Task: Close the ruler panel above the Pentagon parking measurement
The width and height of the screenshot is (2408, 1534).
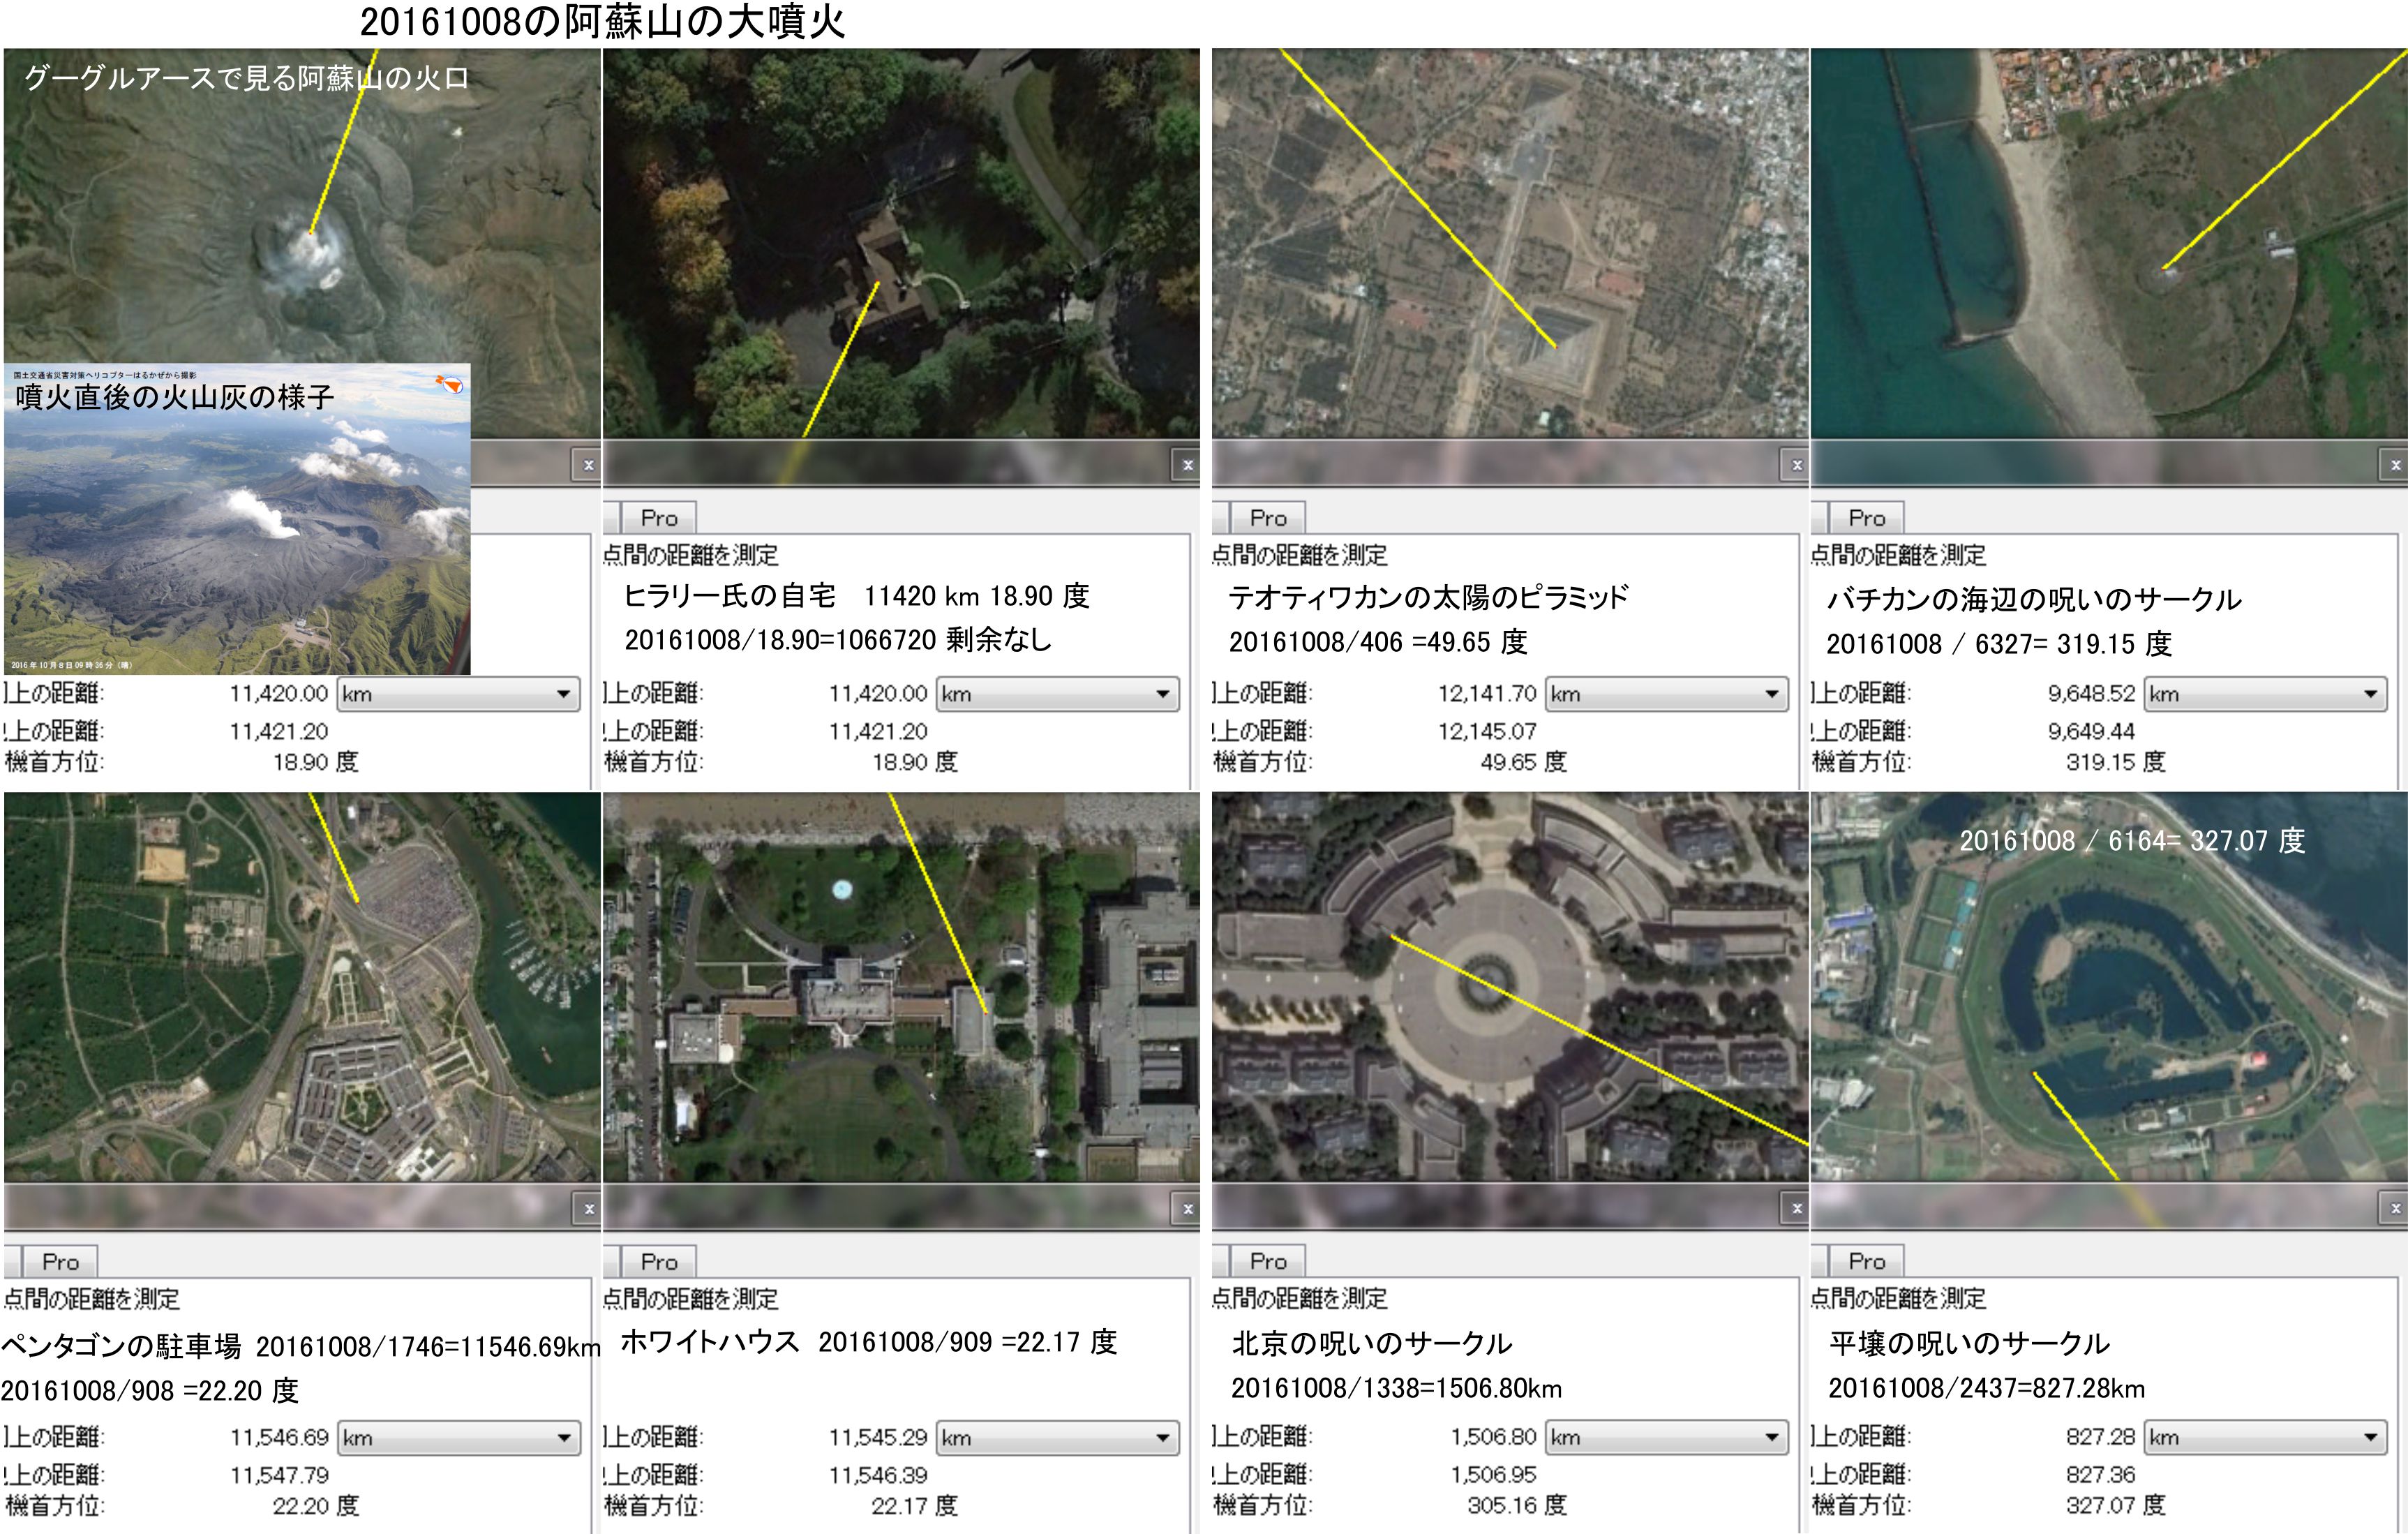Action: coord(589,1209)
